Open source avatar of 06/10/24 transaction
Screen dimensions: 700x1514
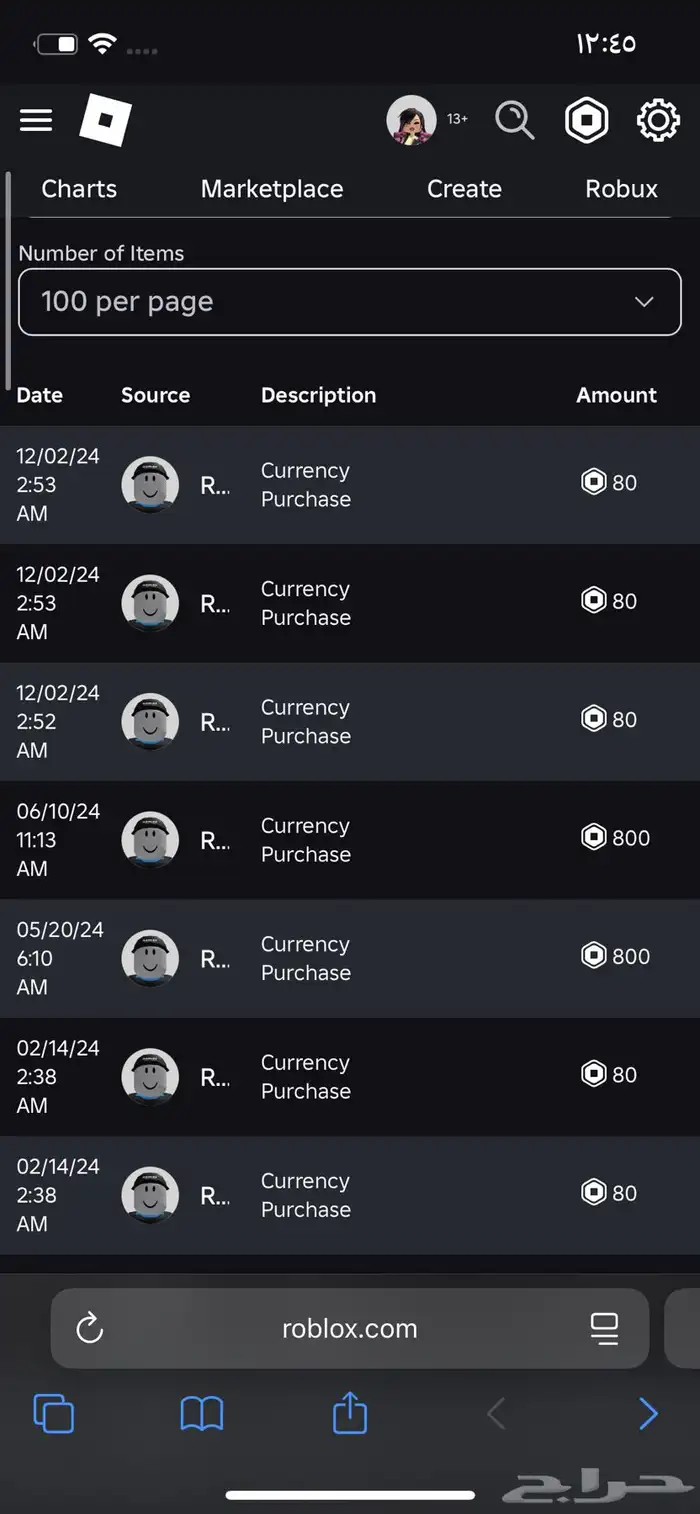pyautogui.click(x=150, y=840)
